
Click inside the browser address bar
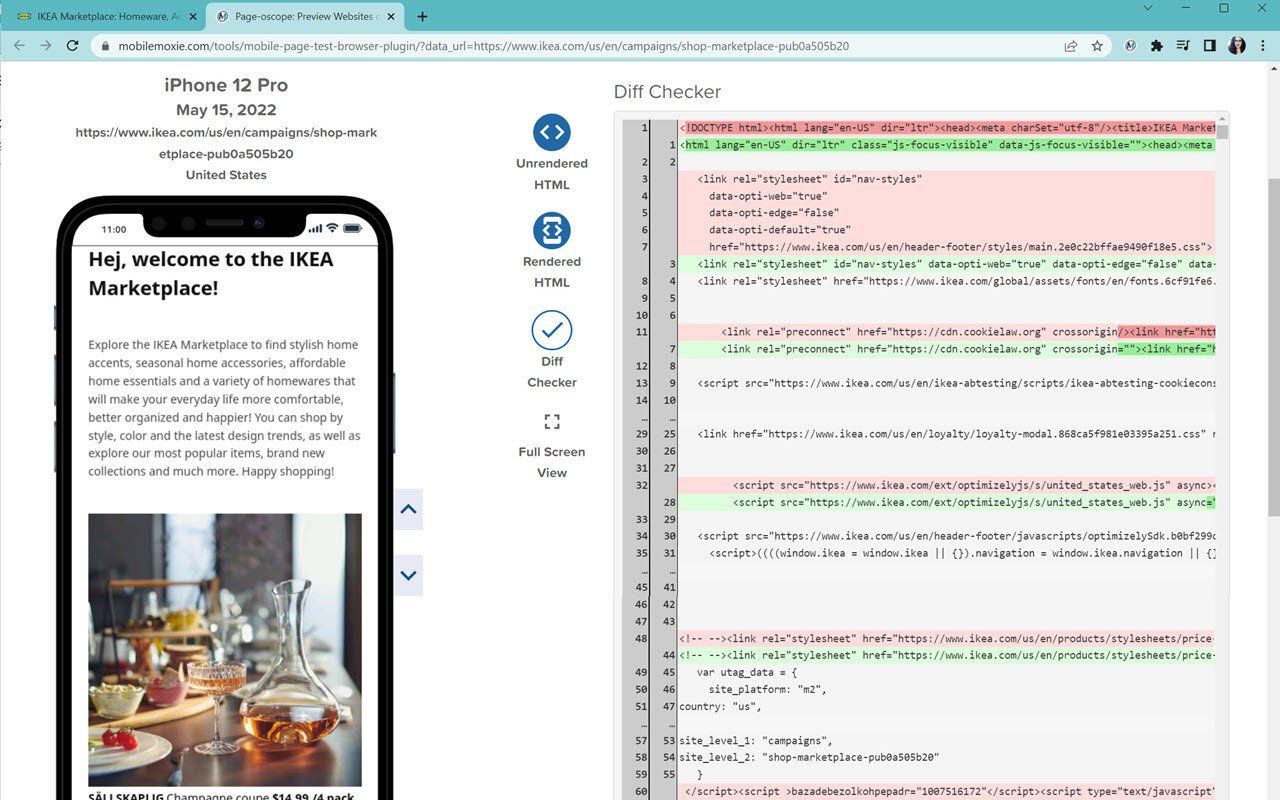click(500, 45)
